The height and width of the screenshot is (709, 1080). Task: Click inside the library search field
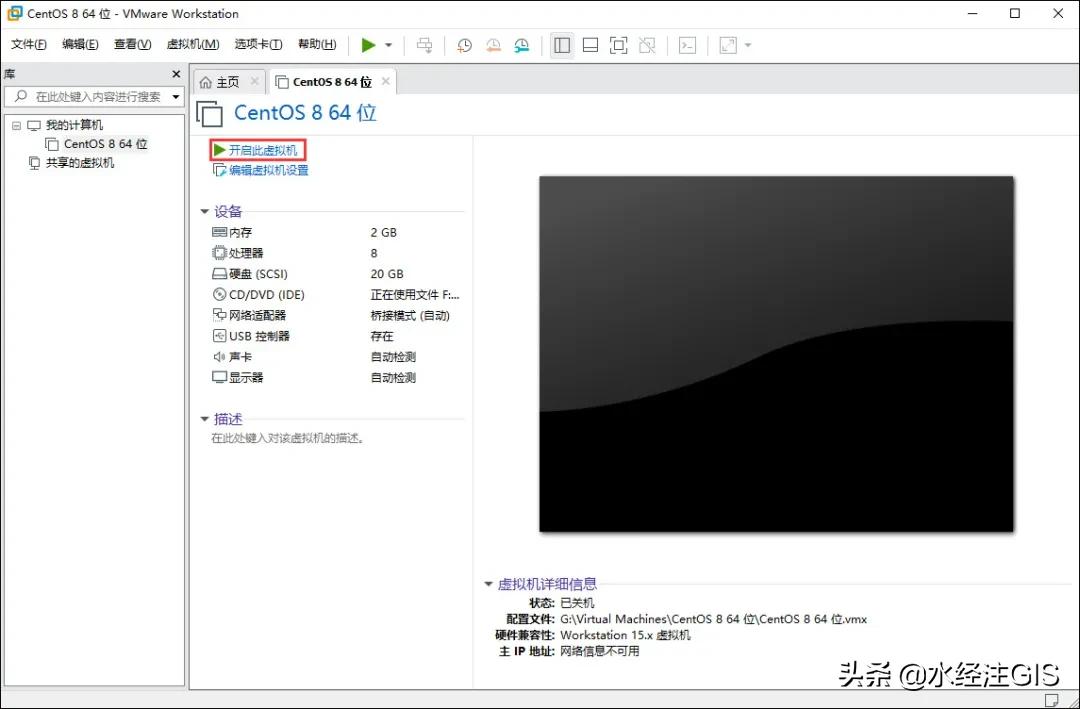click(95, 96)
